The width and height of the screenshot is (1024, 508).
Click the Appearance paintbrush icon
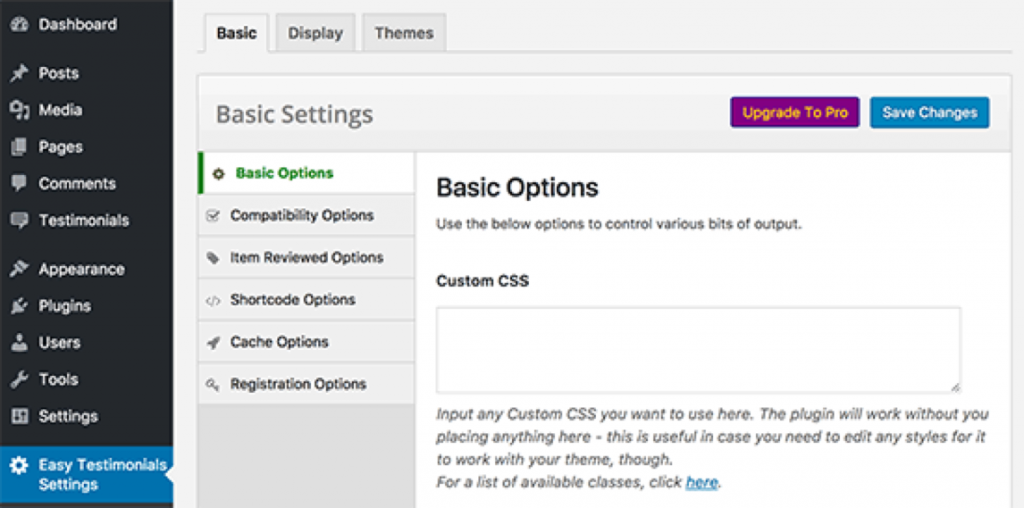[x=20, y=269]
